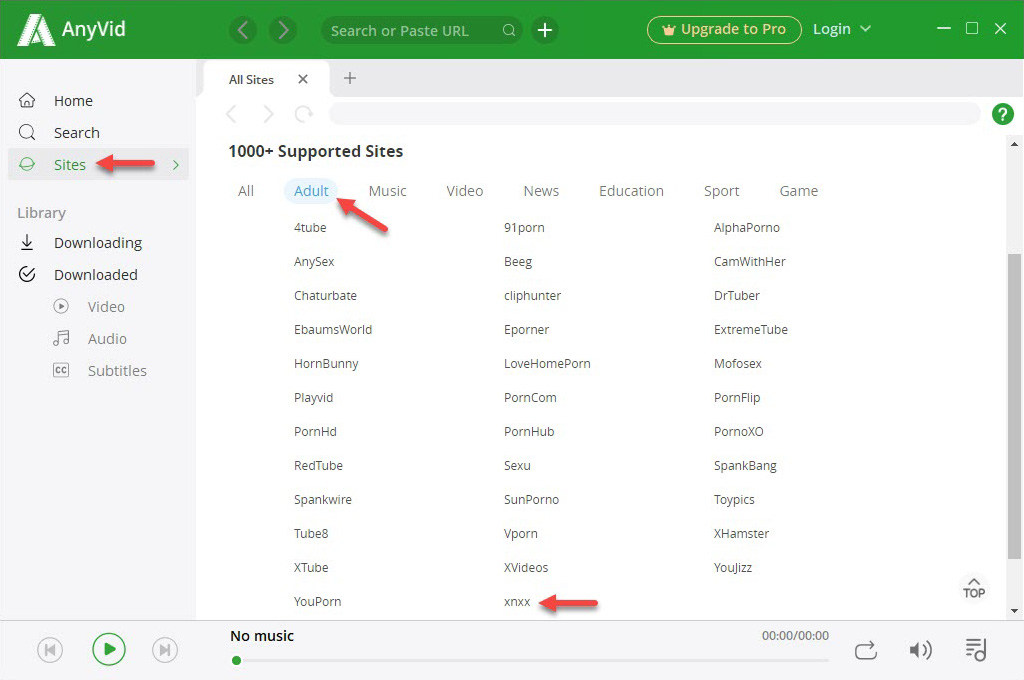
Task: Open the playlist queue icon
Action: click(976, 649)
